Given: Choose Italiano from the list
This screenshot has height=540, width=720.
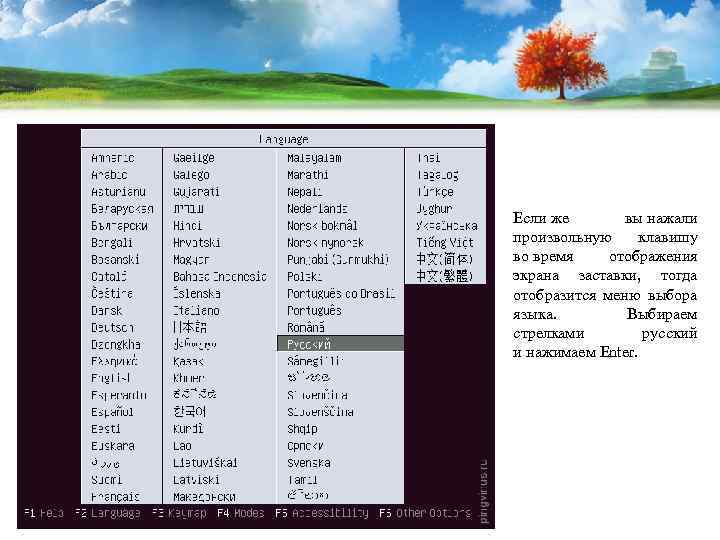Looking at the screenshot, I should 197,311.
